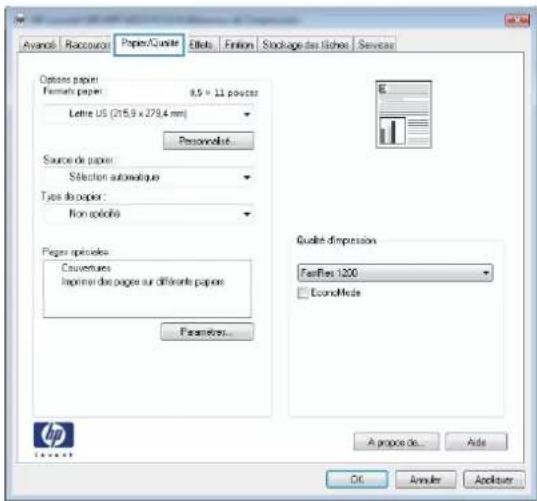Expand the Source de papier dropdown
This screenshot has width=537, height=501.
[x=149, y=177]
